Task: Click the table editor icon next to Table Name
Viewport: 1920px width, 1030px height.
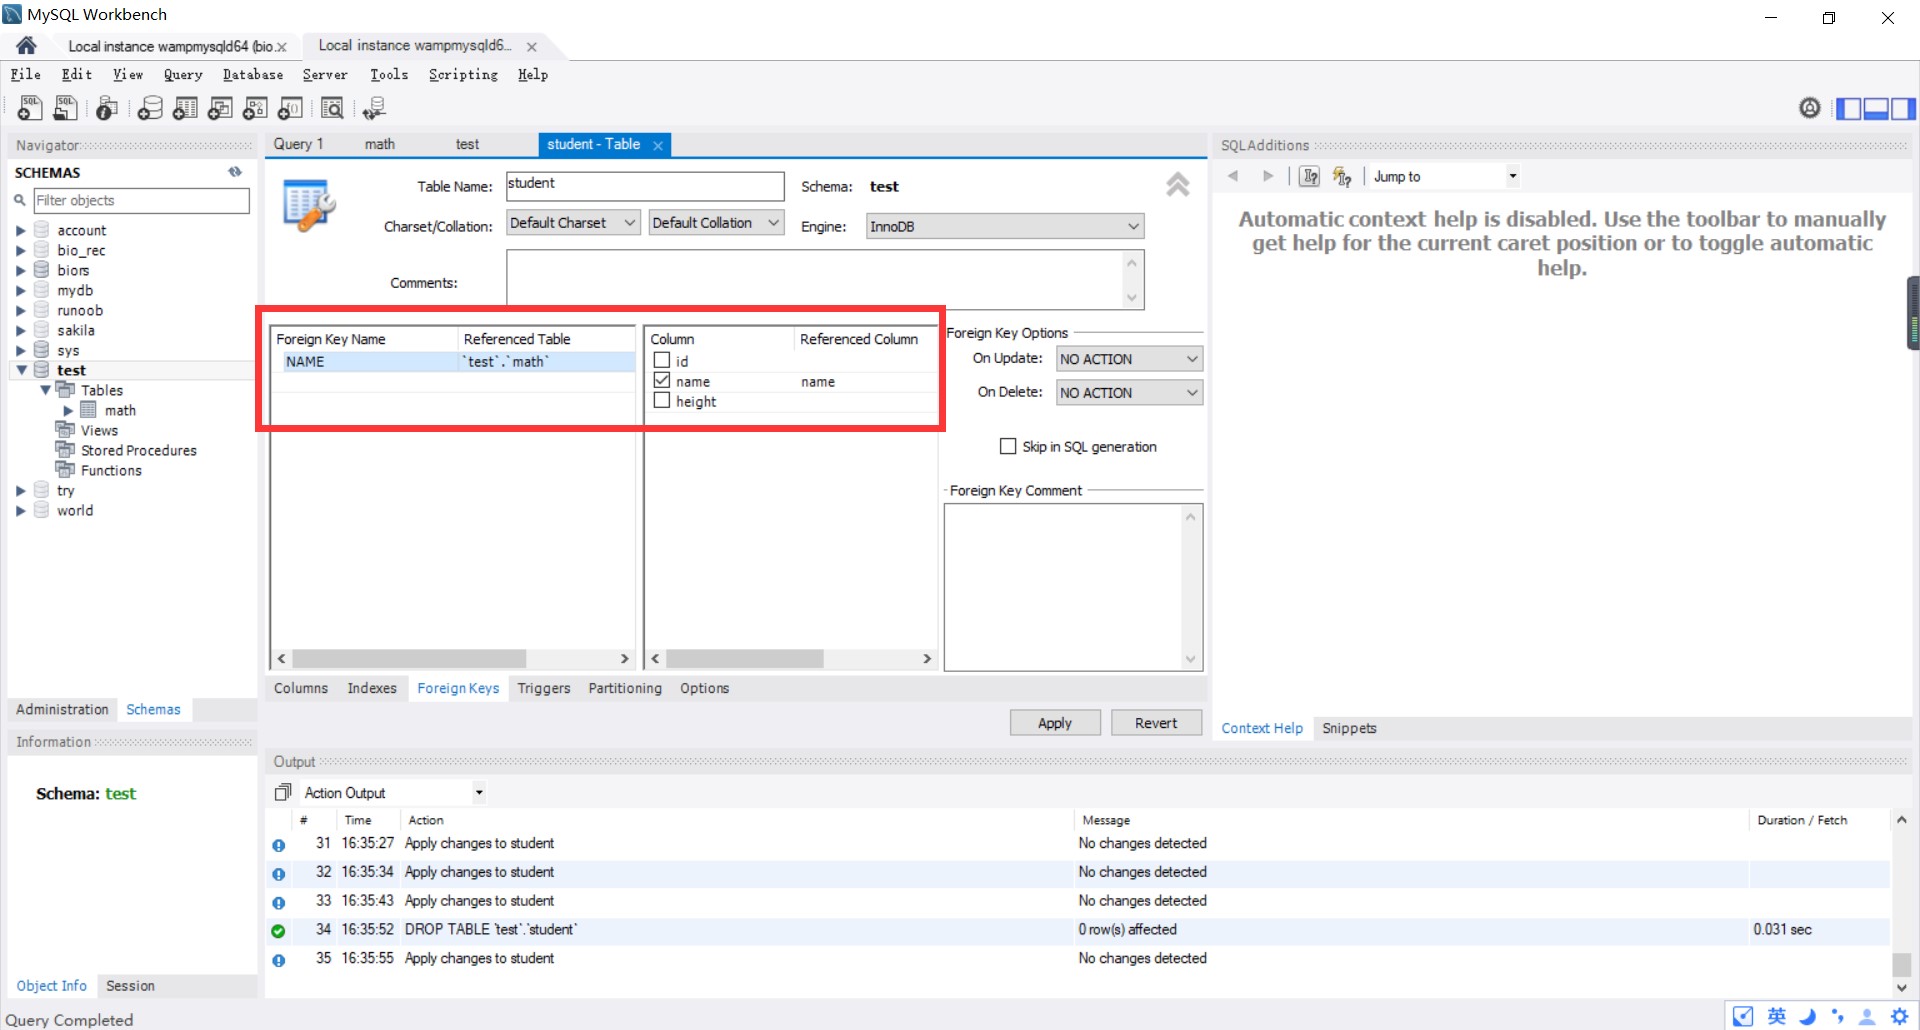Action: (x=308, y=205)
